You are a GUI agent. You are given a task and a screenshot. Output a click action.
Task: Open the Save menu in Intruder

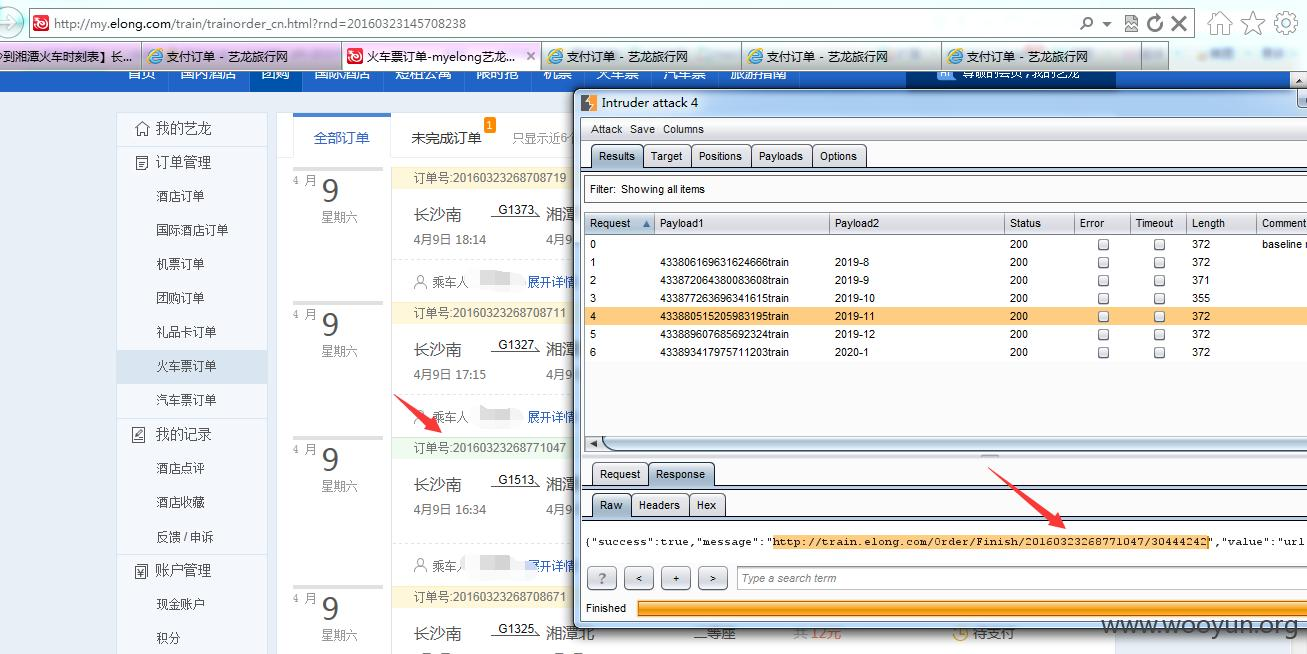tap(642, 129)
